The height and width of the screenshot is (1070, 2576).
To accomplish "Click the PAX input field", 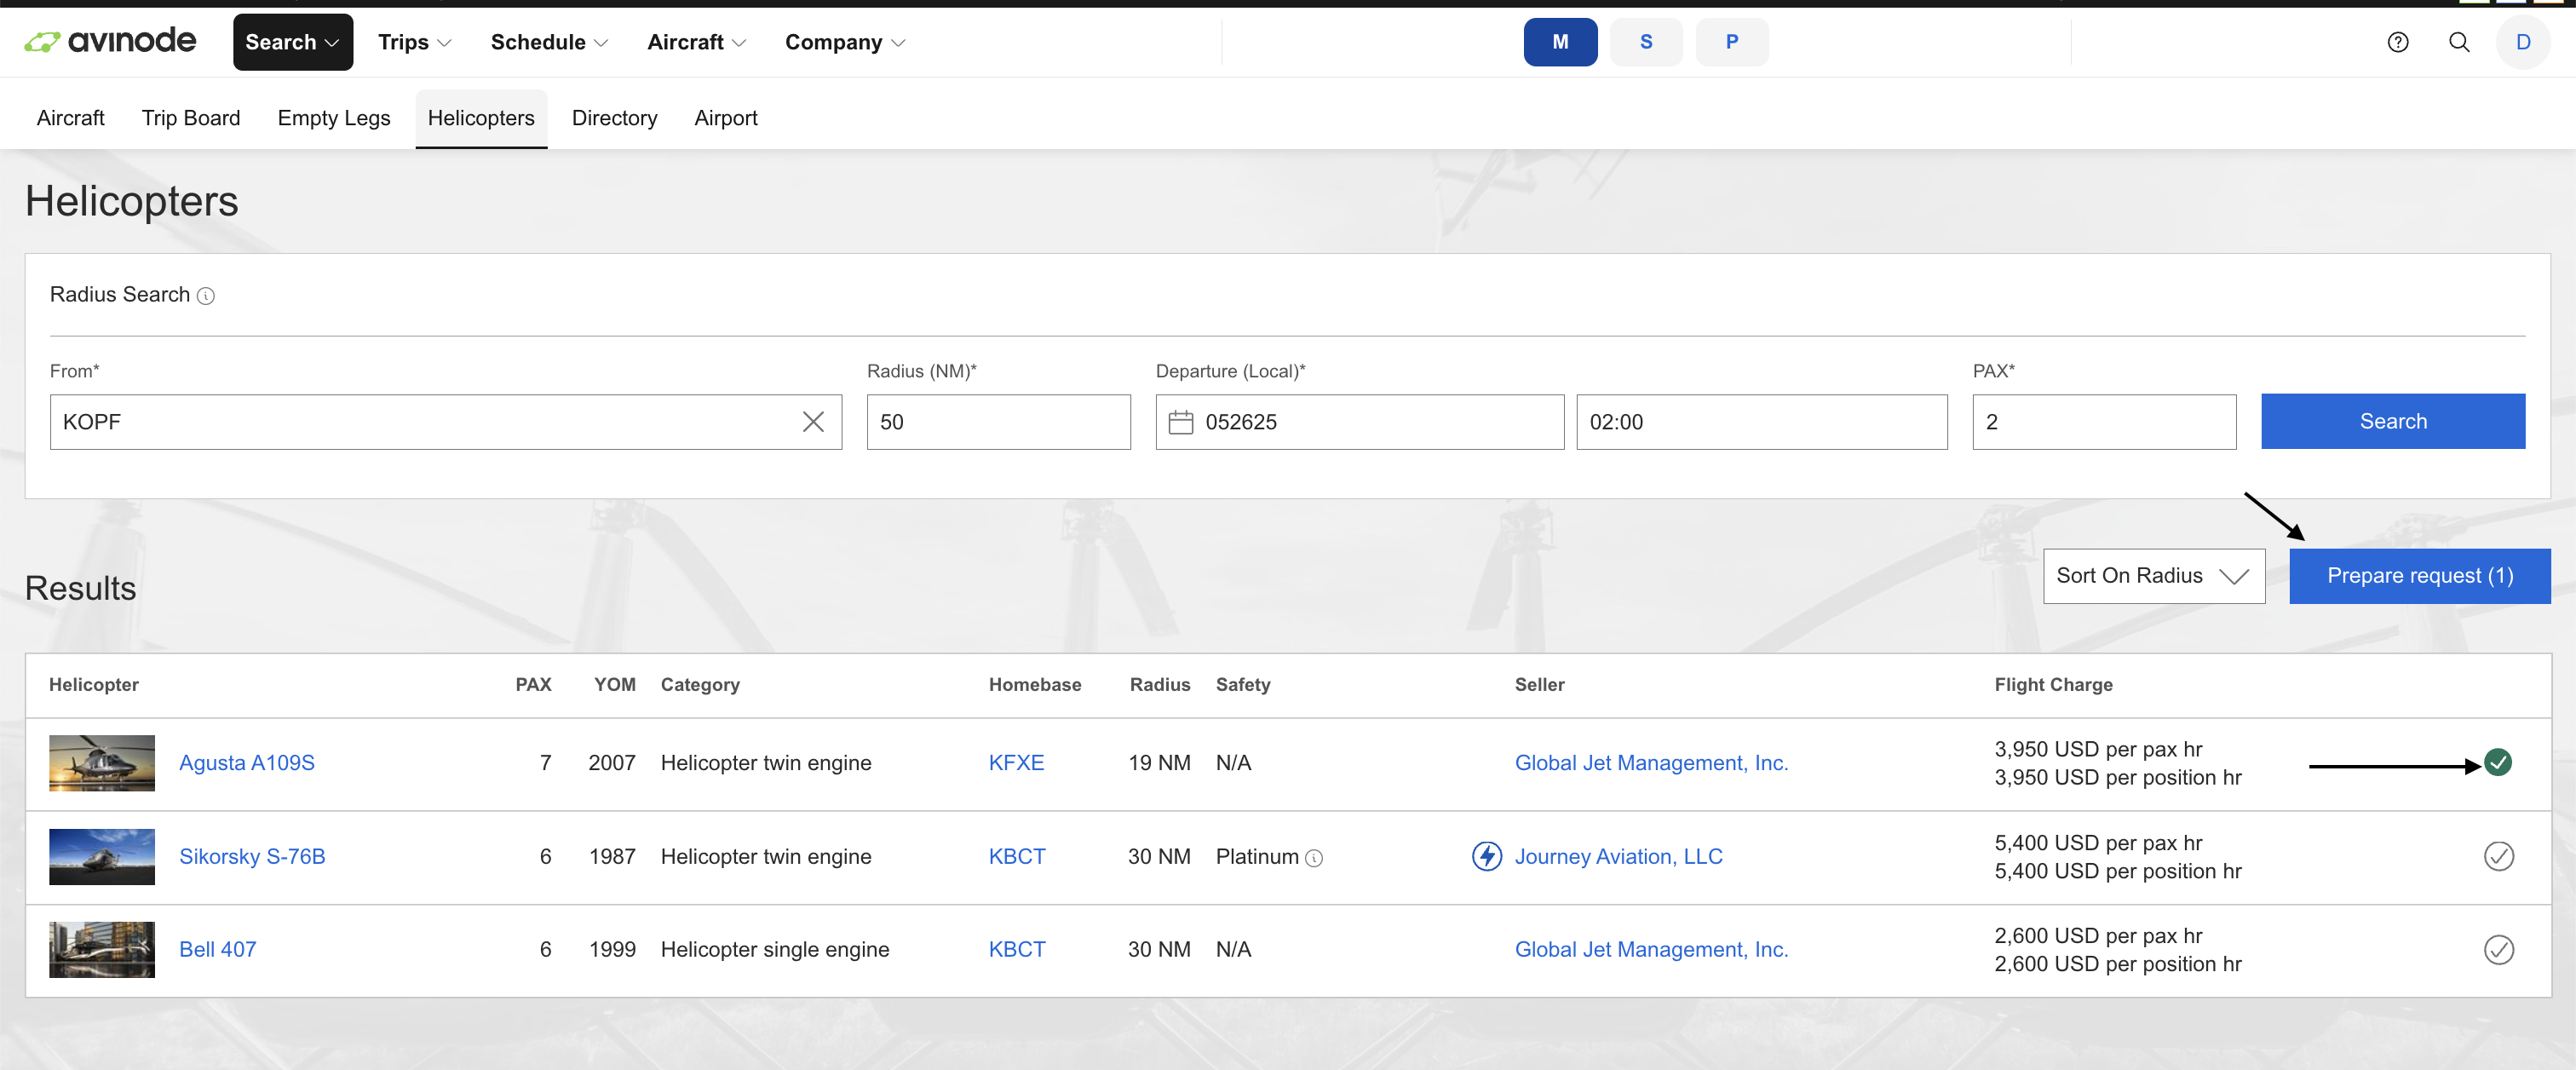I will tap(2104, 422).
